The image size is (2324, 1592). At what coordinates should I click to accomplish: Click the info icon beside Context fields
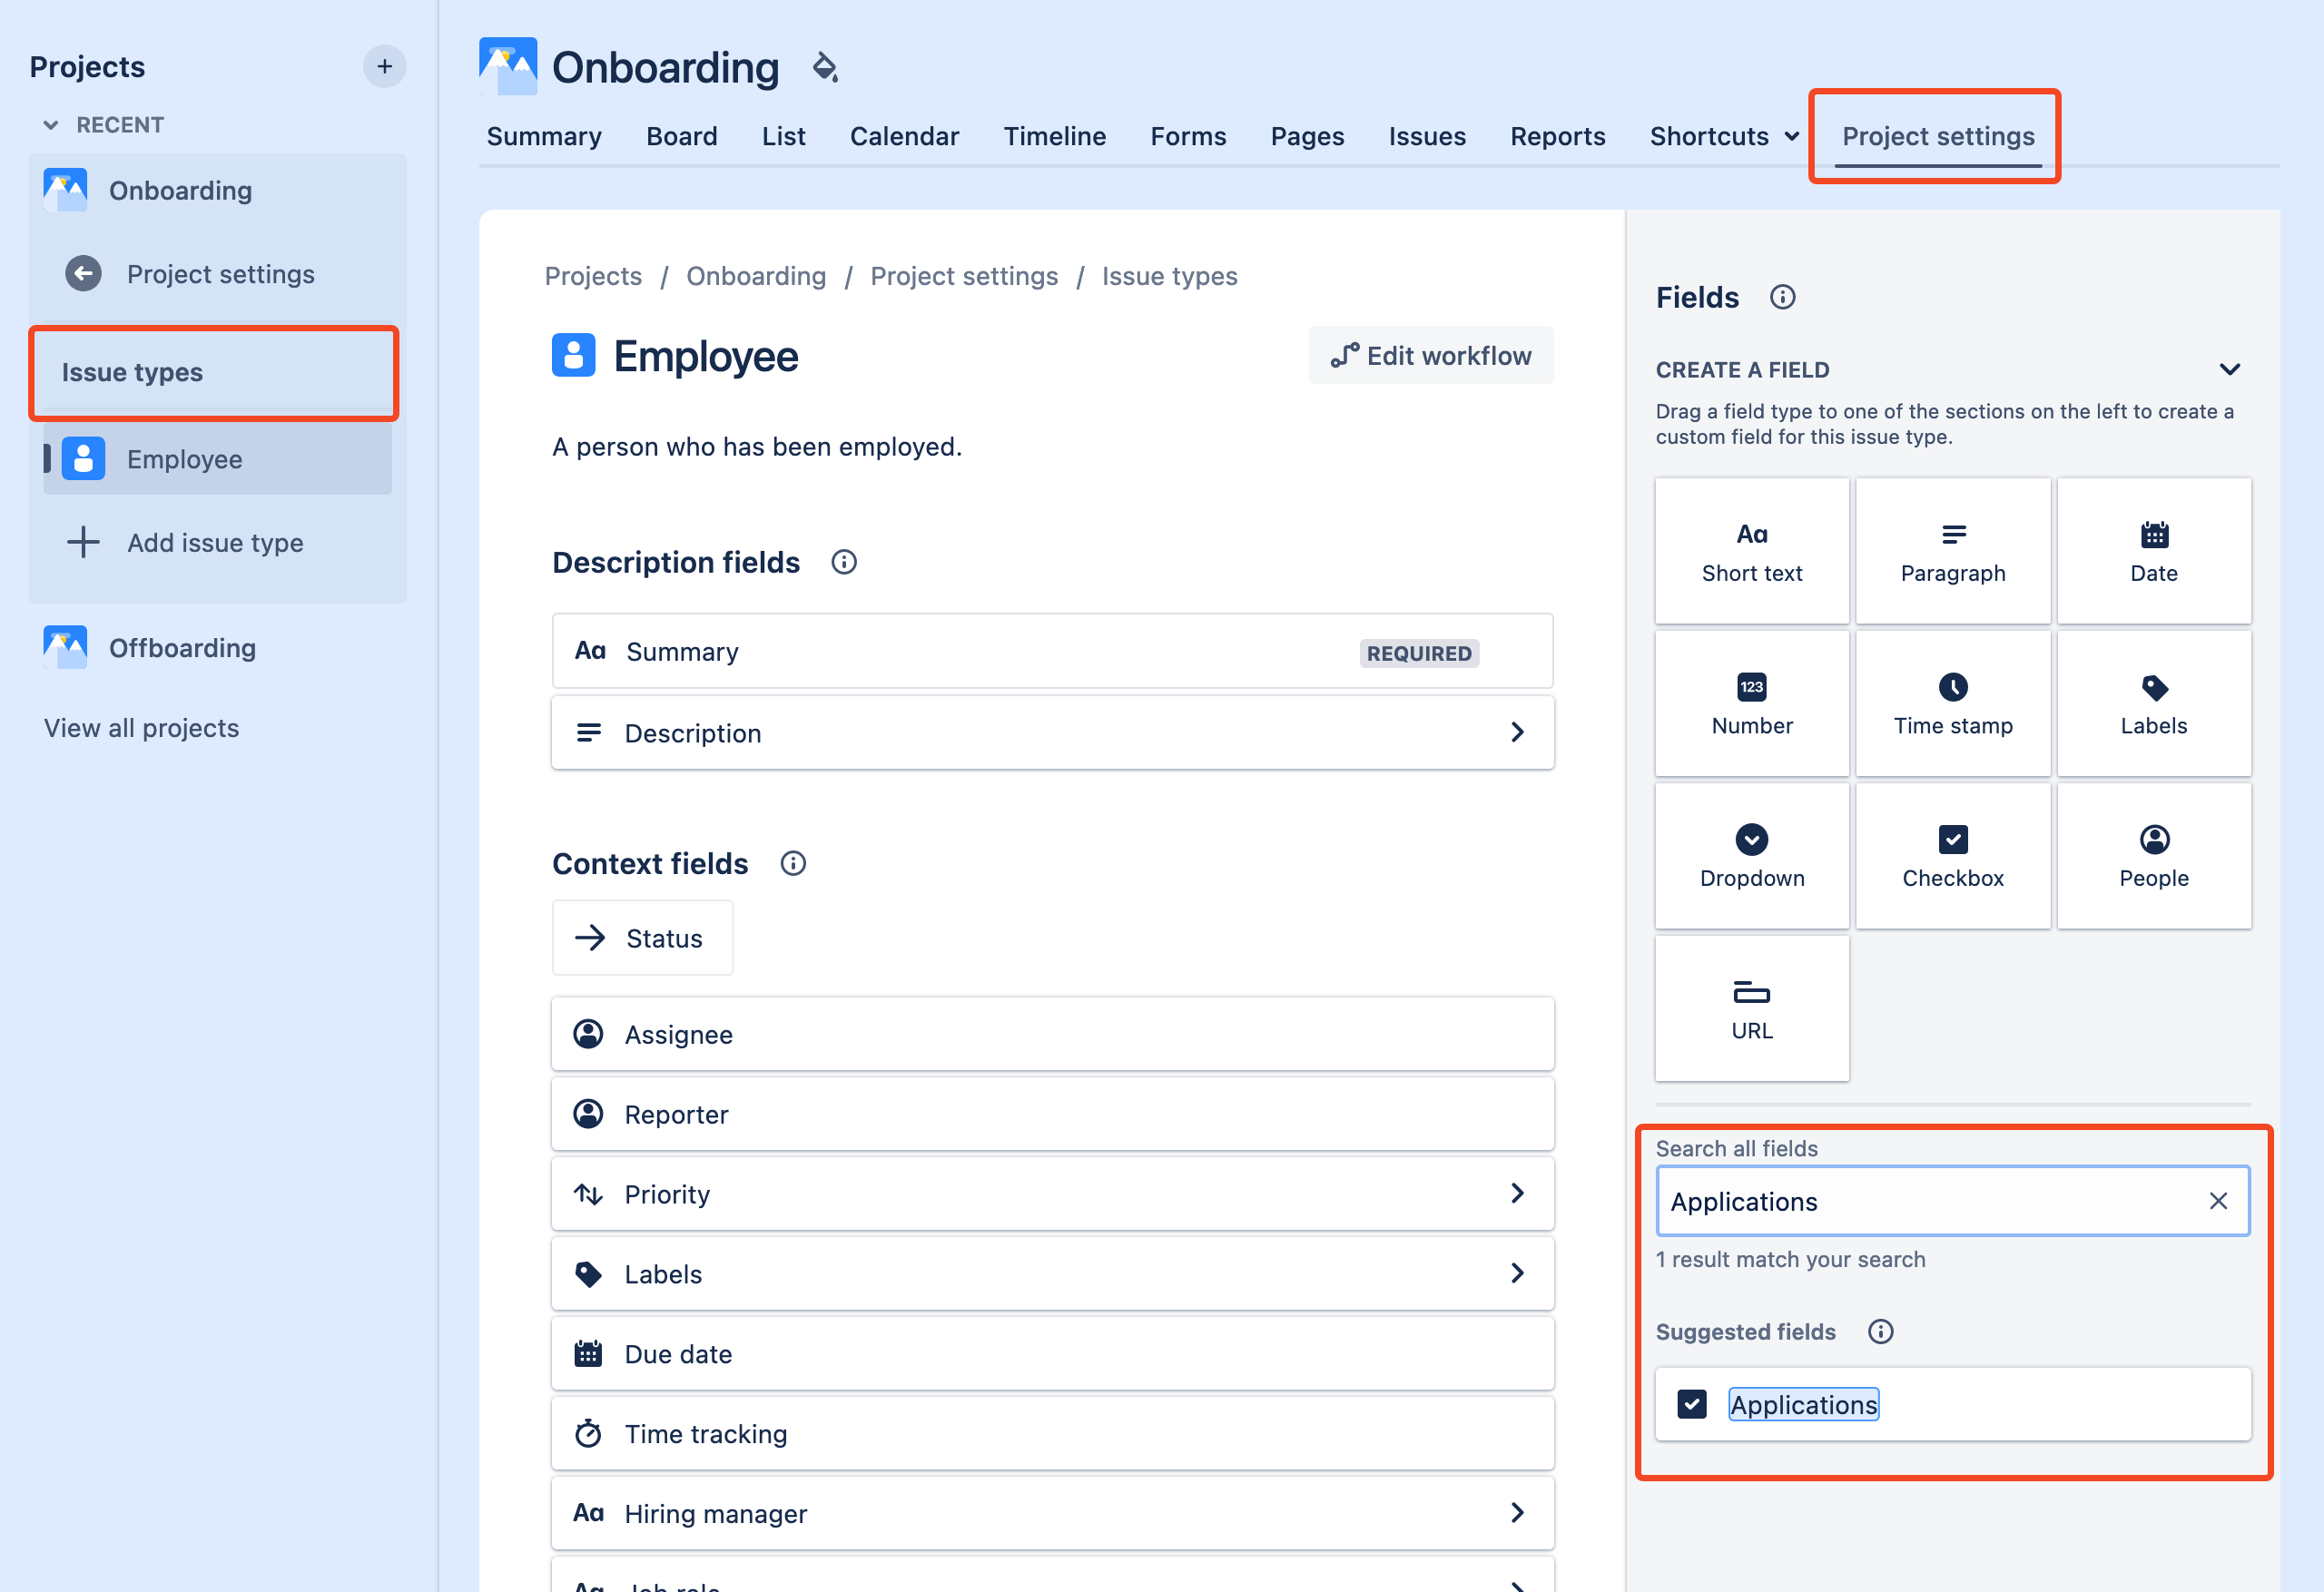pyautogui.click(x=793, y=863)
